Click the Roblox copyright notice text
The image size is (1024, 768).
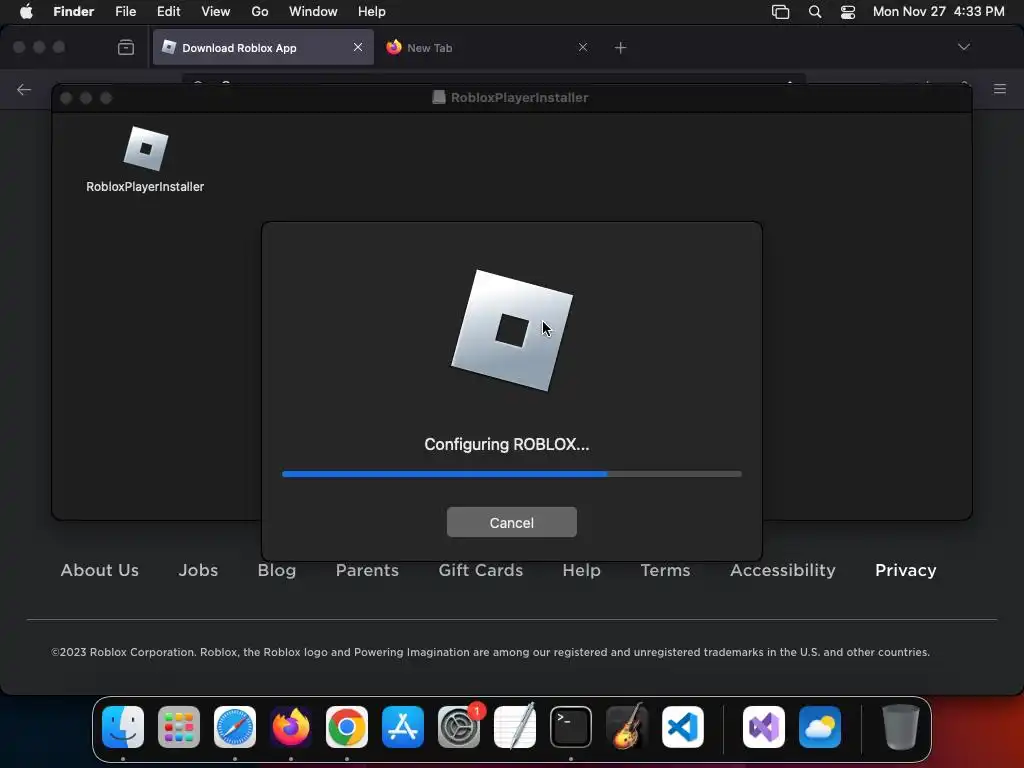[x=490, y=652]
